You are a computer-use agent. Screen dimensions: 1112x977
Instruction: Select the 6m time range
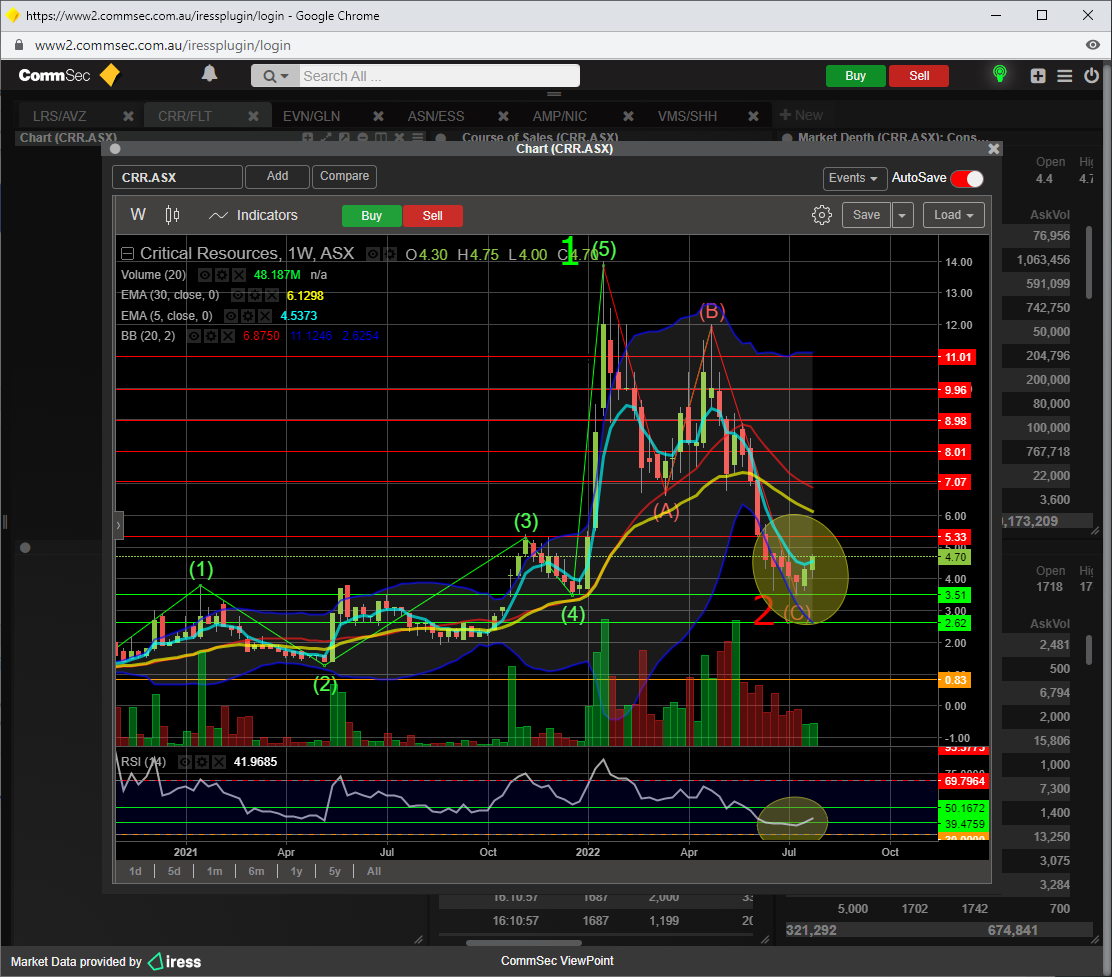pyautogui.click(x=256, y=871)
